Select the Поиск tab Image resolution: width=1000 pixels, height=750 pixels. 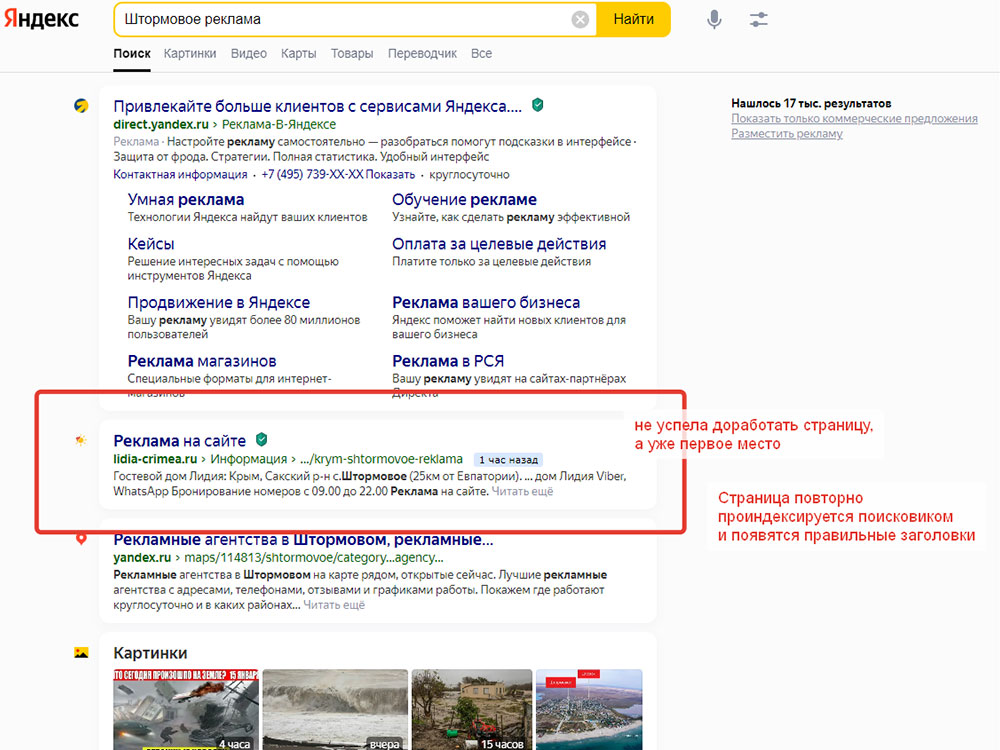click(x=132, y=54)
